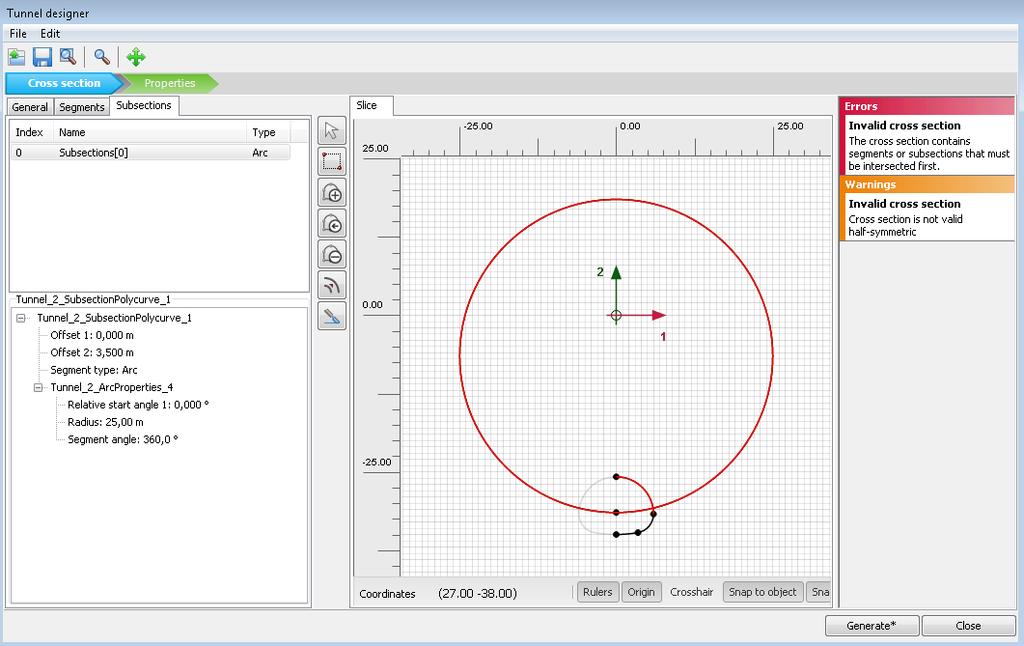The height and width of the screenshot is (646, 1024).
Task: Toggle Snap to object
Action: [763, 592]
